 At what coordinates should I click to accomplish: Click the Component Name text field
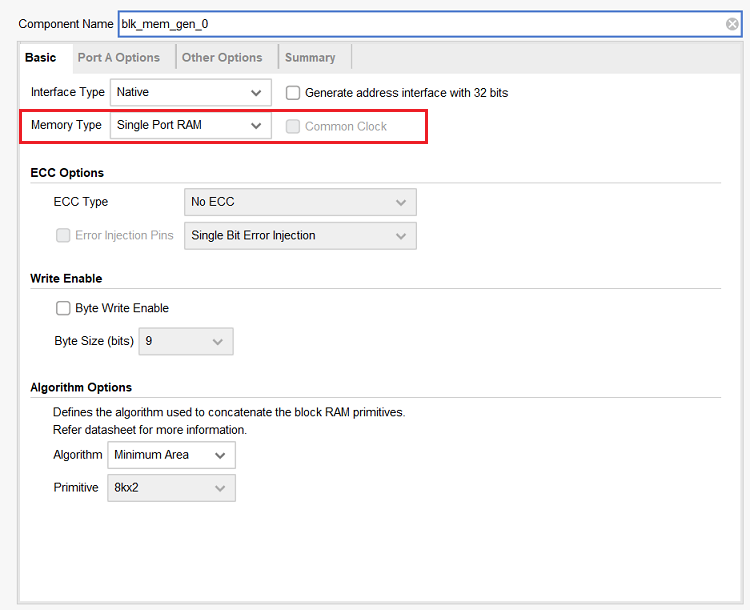(x=420, y=24)
